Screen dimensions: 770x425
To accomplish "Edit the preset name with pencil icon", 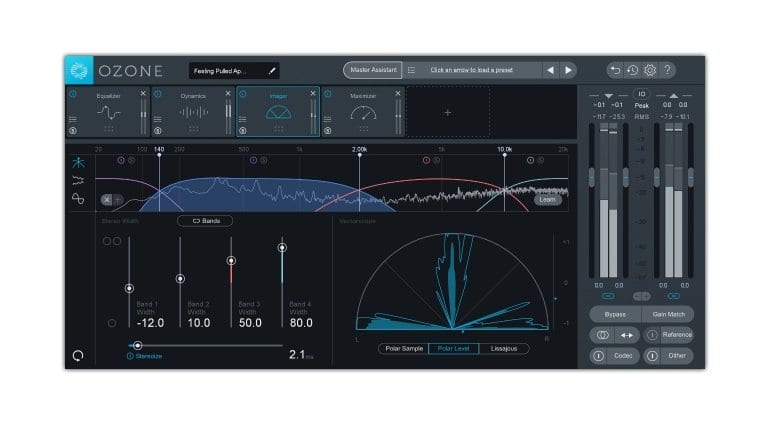I will tap(272, 71).
